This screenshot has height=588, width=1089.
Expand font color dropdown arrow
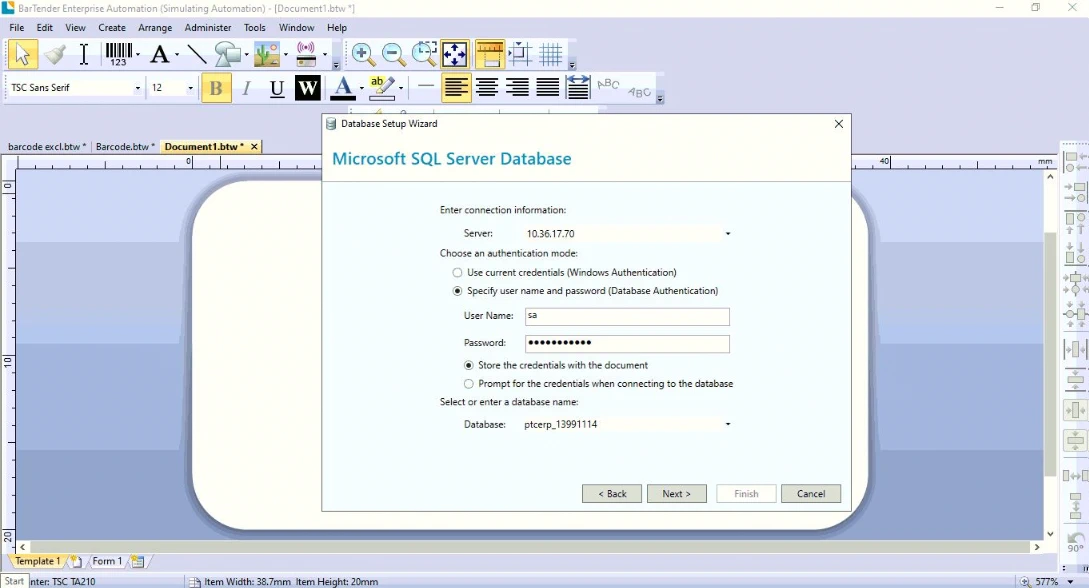(361, 88)
